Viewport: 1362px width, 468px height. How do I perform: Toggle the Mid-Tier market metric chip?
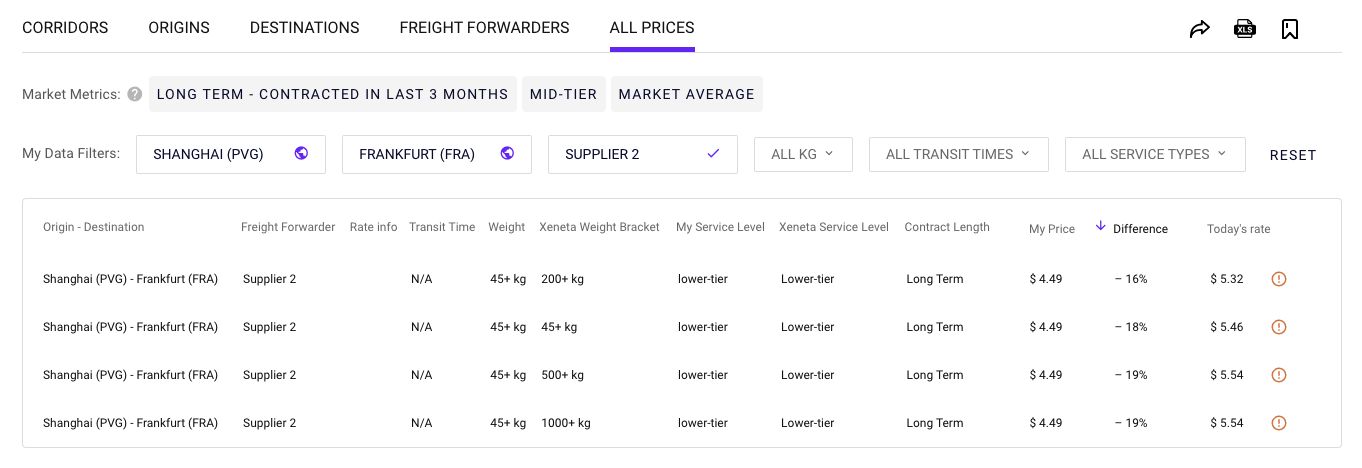pos(563,94)
